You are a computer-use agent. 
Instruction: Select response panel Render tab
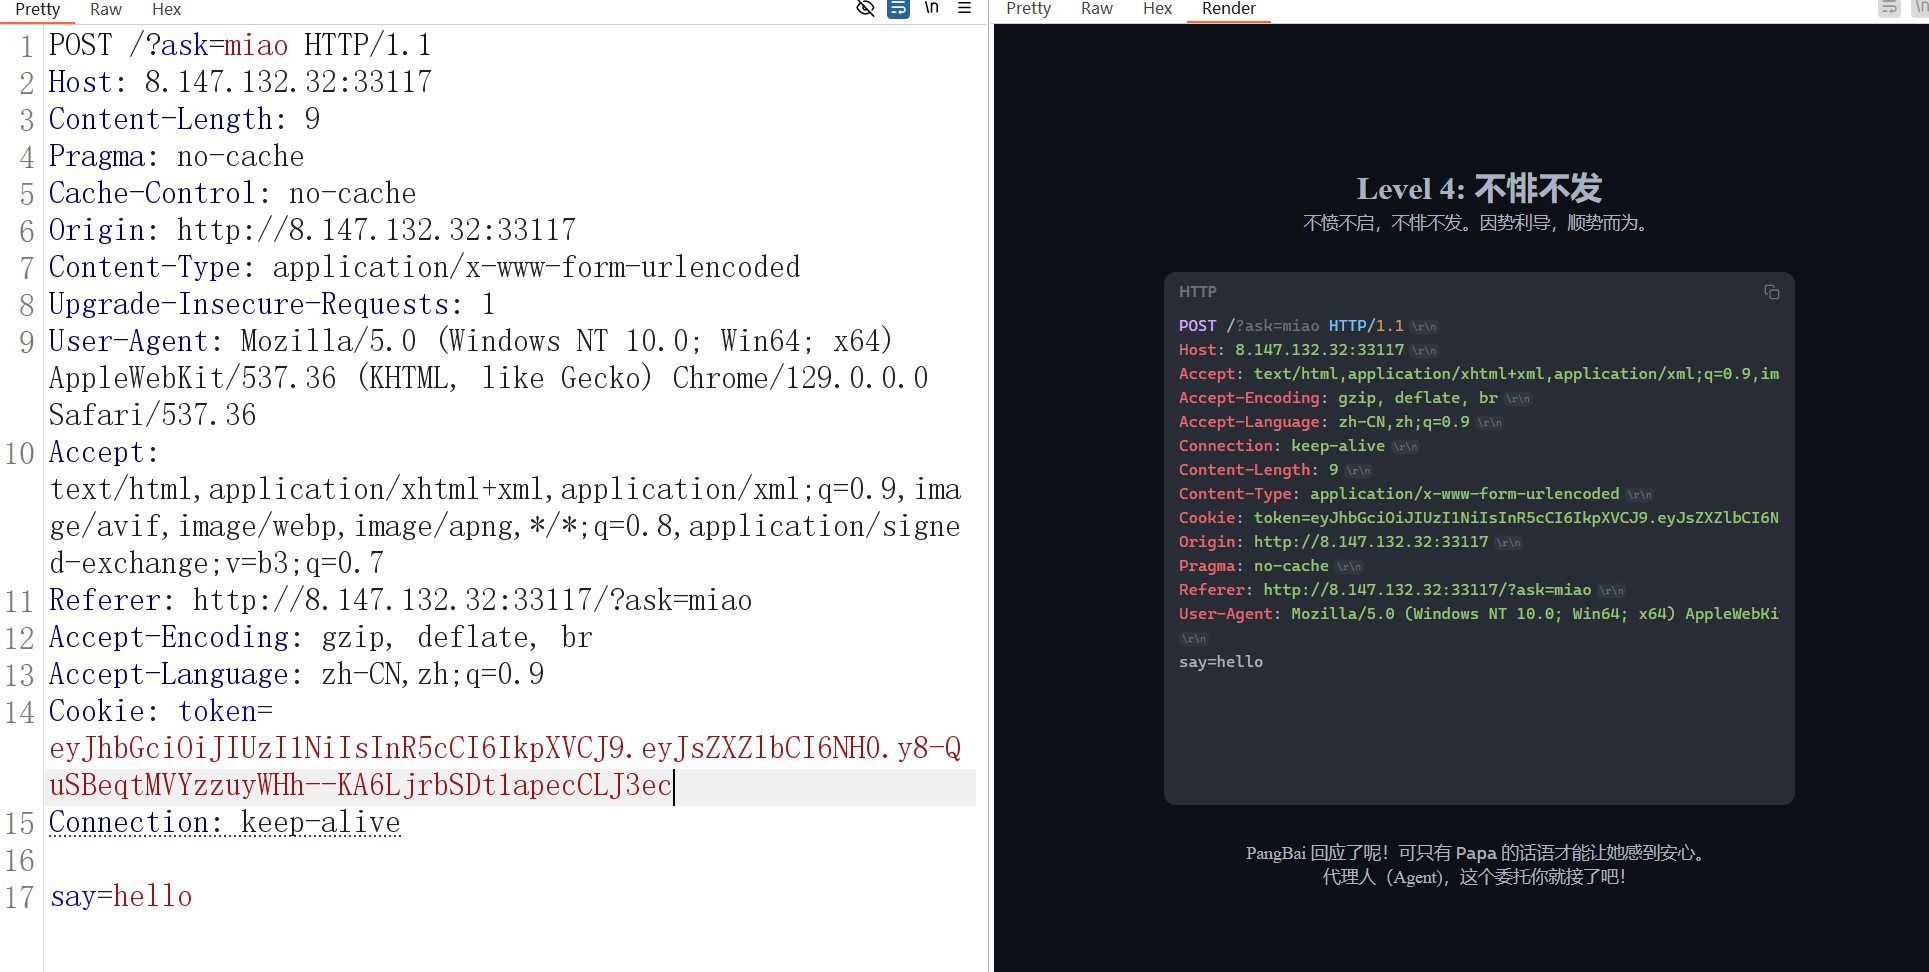1228,9
